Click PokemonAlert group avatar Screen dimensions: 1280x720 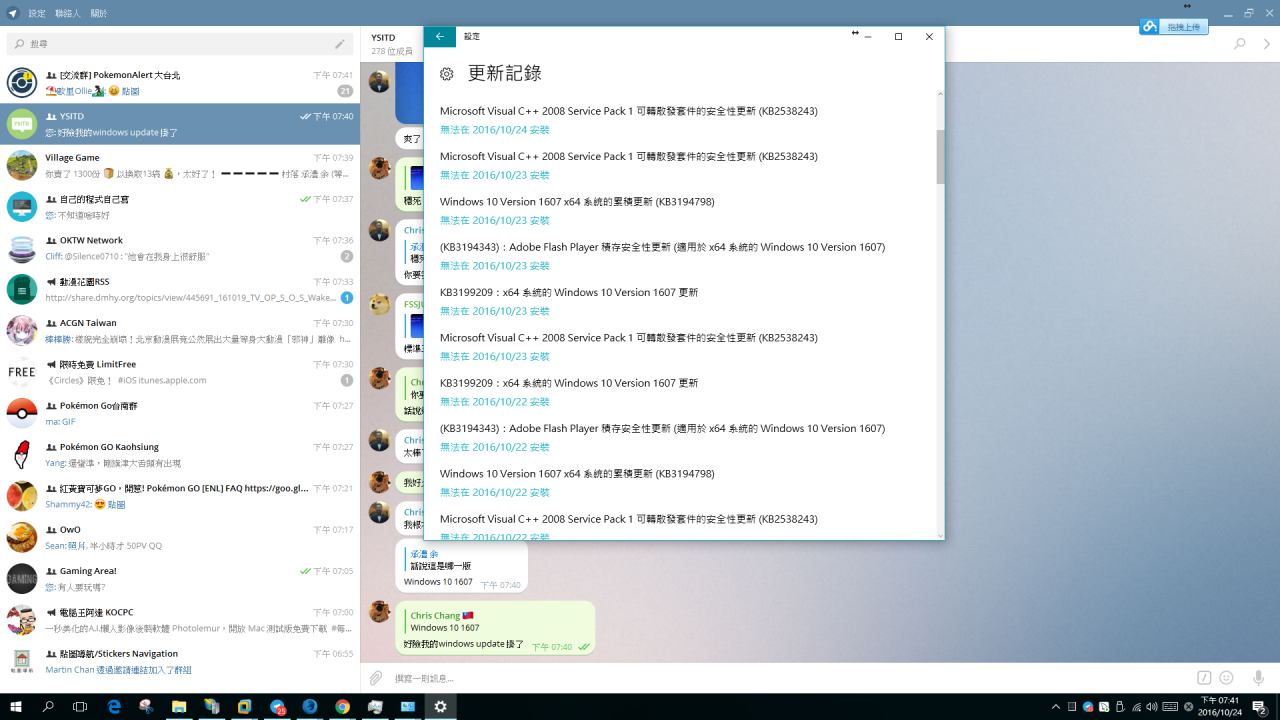pos(22,82)
